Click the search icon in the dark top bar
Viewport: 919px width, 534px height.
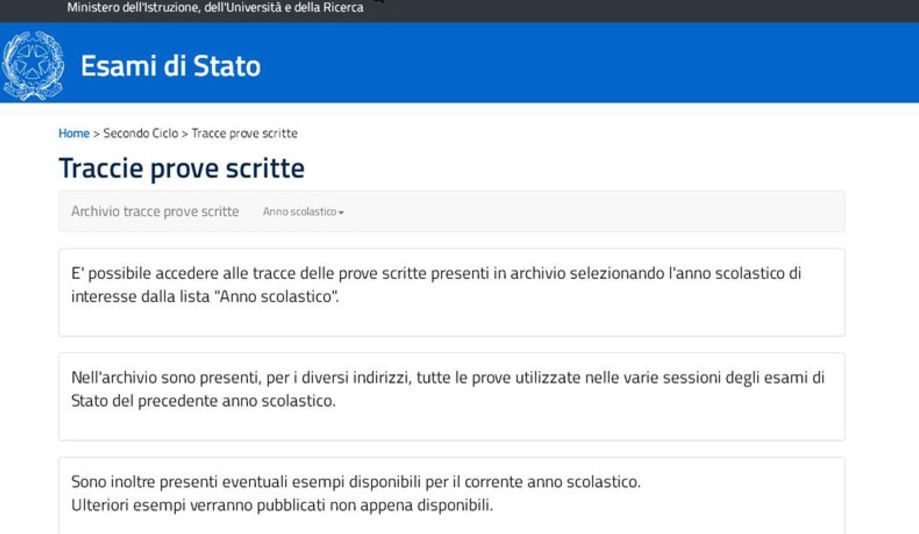[x=379, y=2]
